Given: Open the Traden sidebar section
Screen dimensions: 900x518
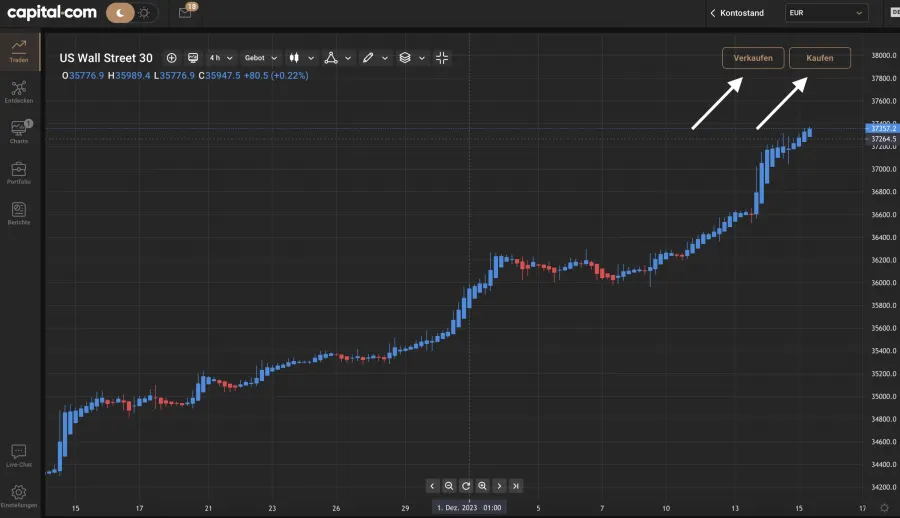Looking at the screenshot, I should pyautogui.click(x=19, y=52).
